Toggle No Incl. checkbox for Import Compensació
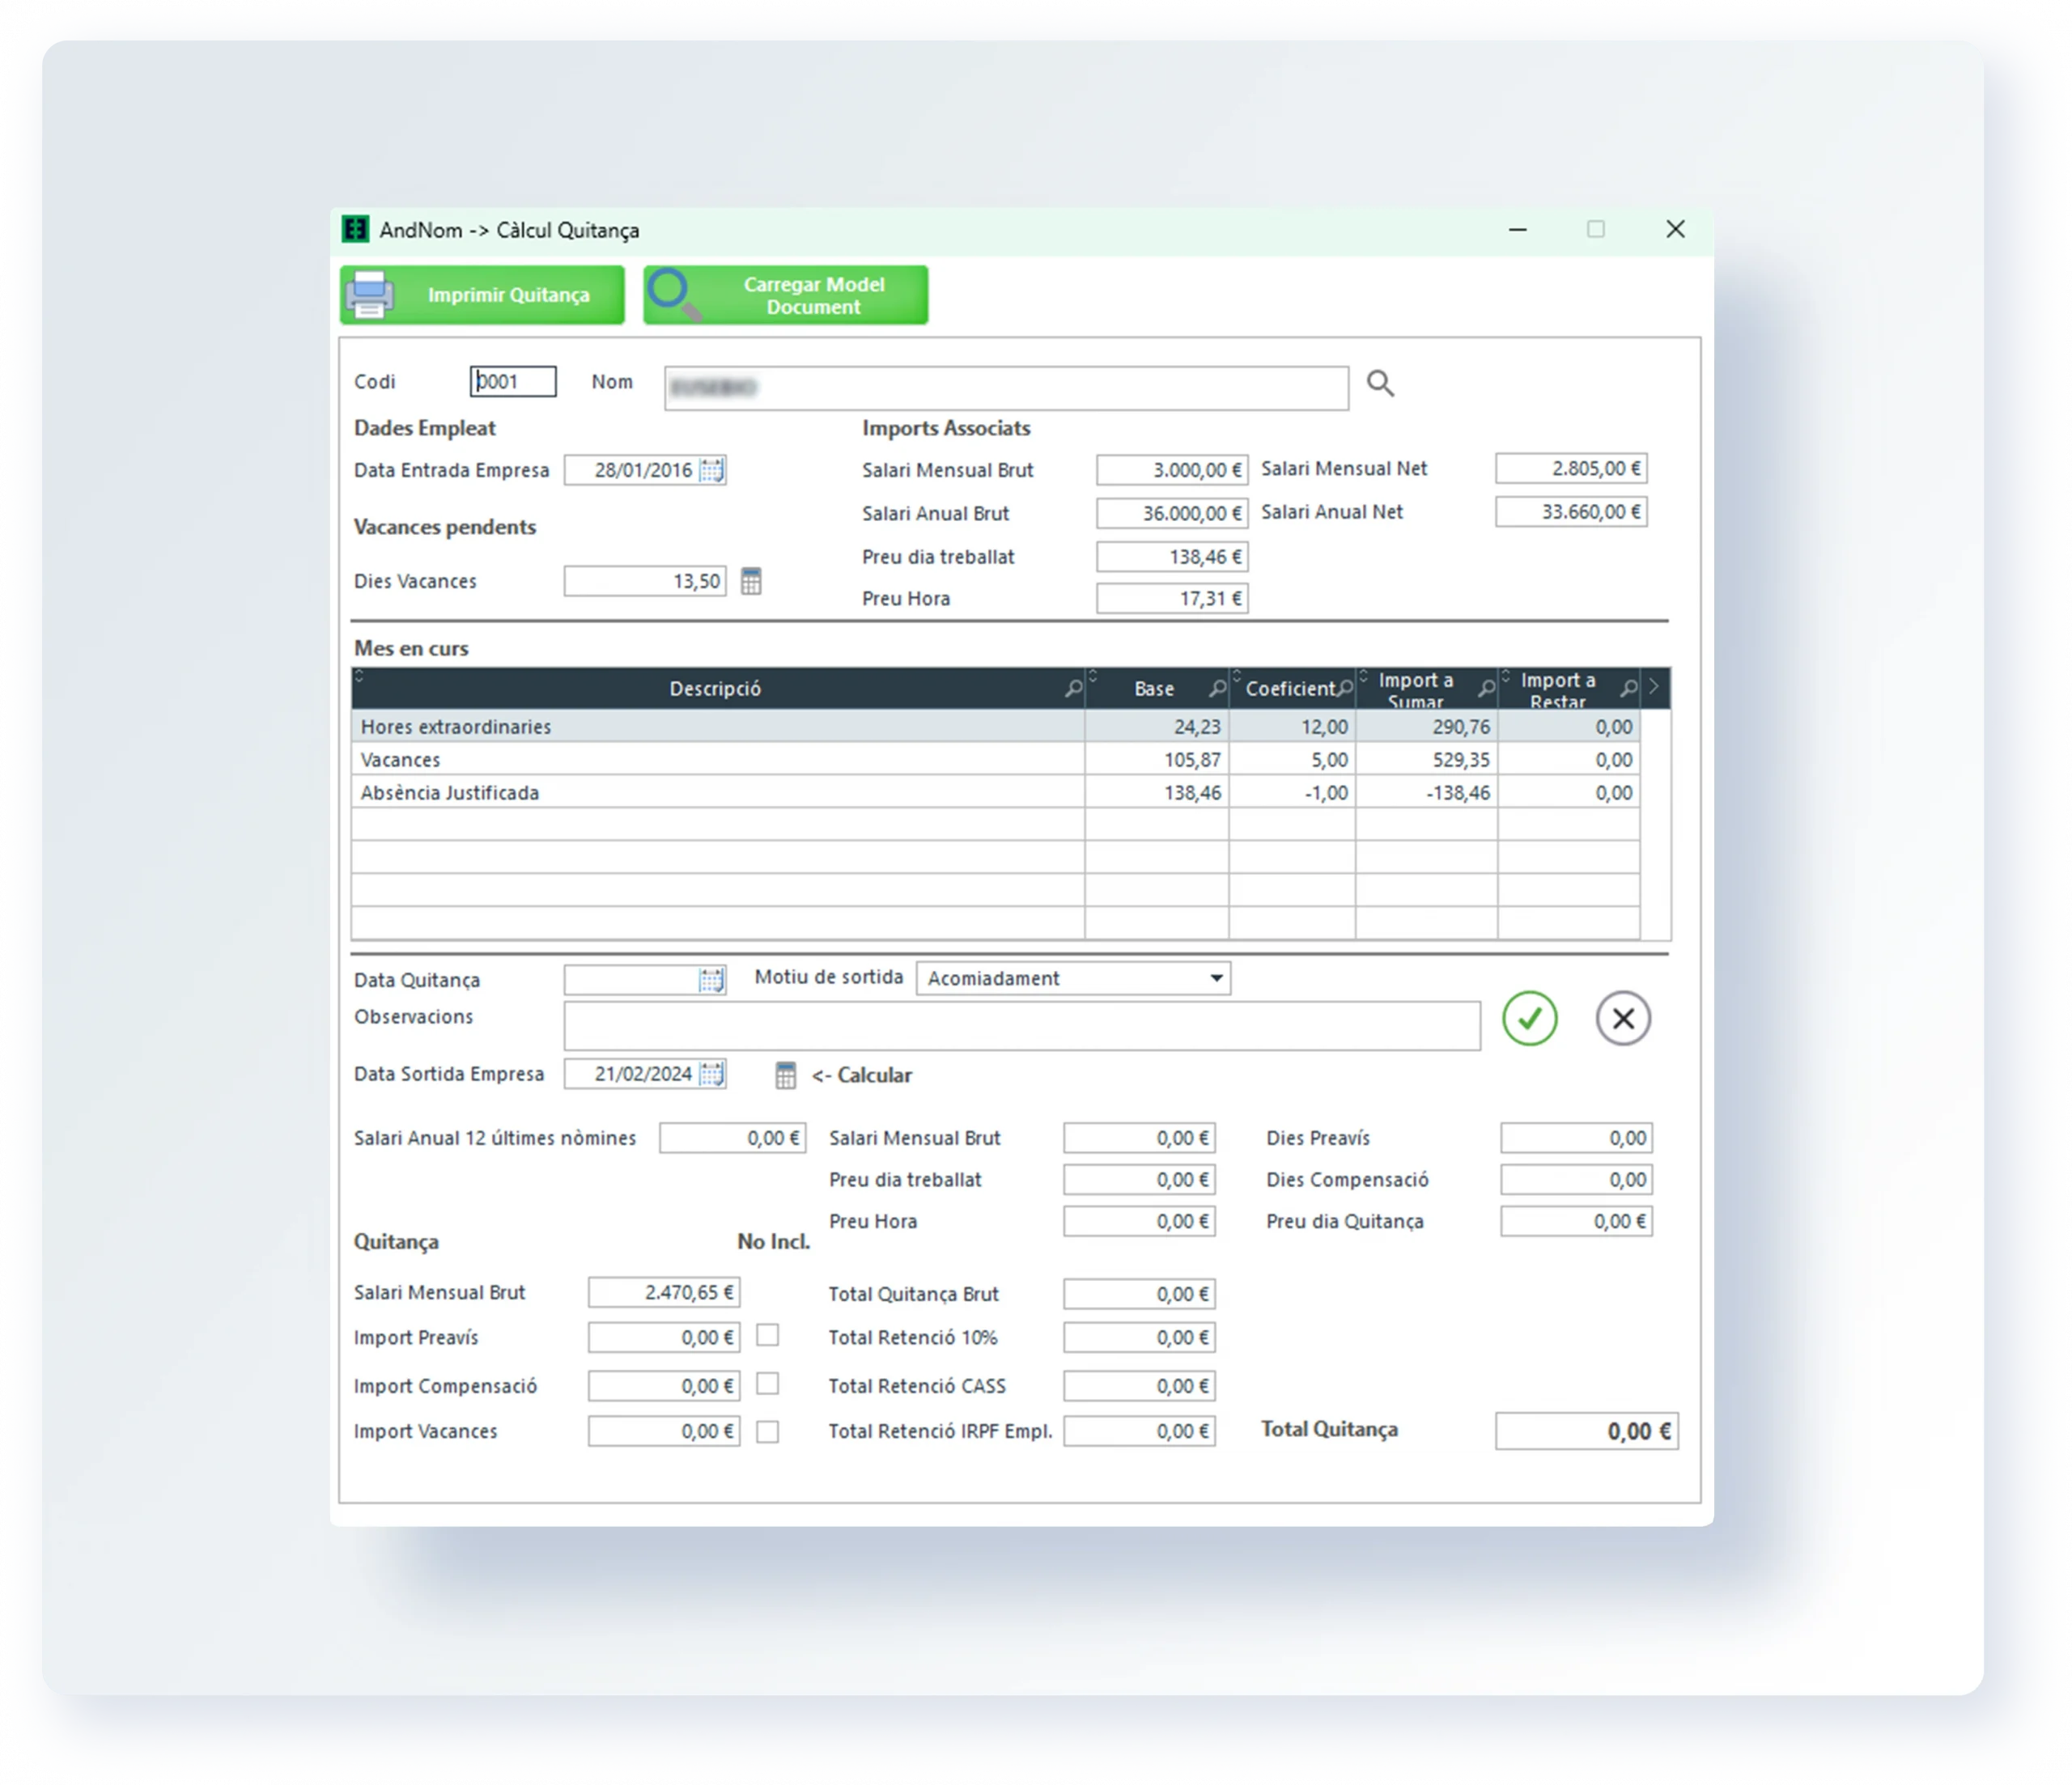The height and width of the screenshot is (1785, 2072). (x=767, y=1384)
